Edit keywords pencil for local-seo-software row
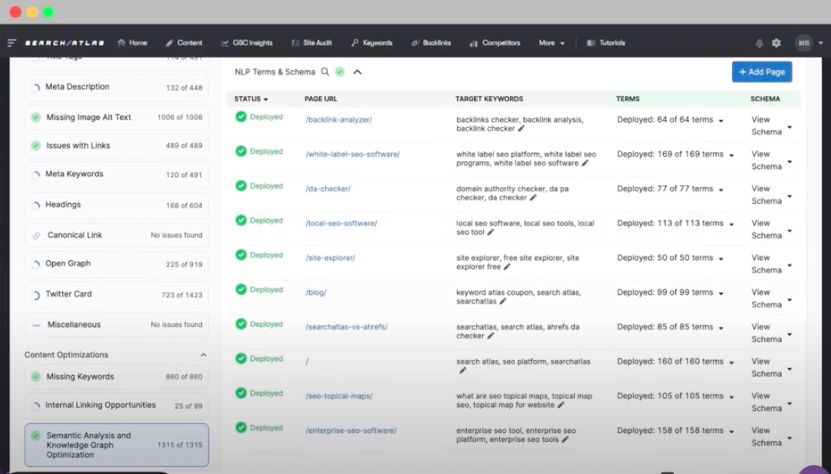 coord(490,232)
